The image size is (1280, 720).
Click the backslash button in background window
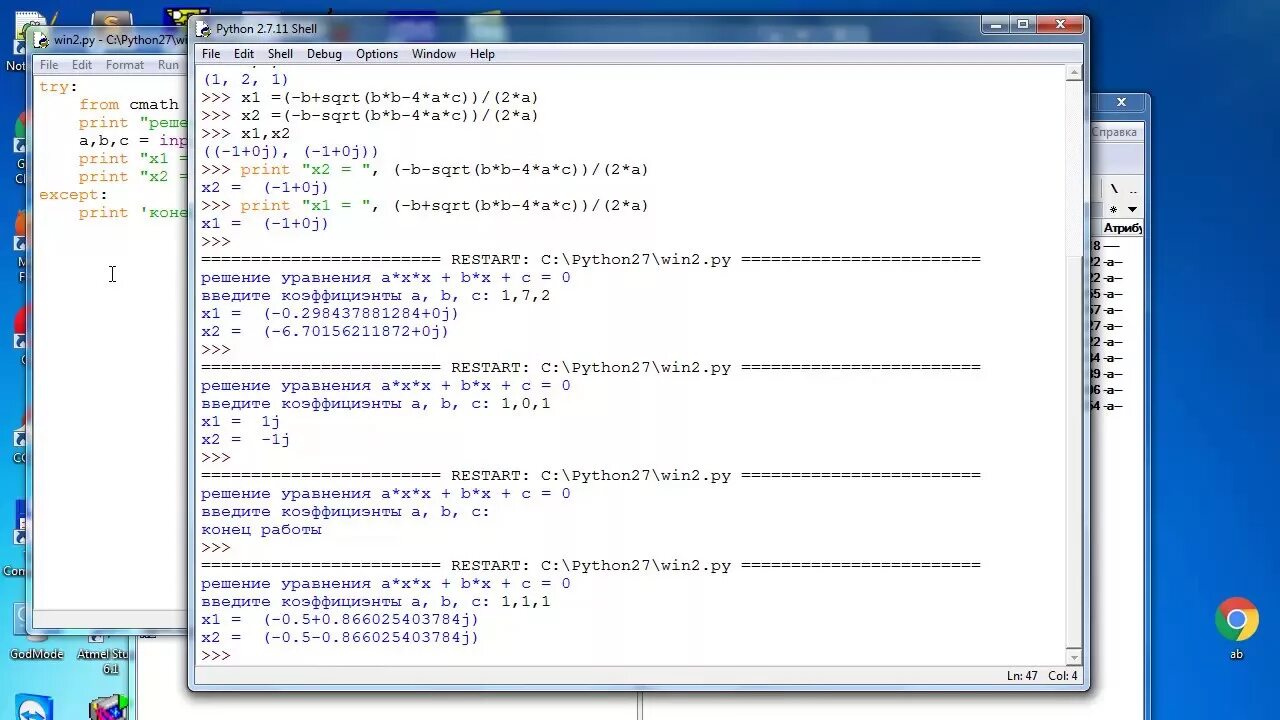[1113, 189]
